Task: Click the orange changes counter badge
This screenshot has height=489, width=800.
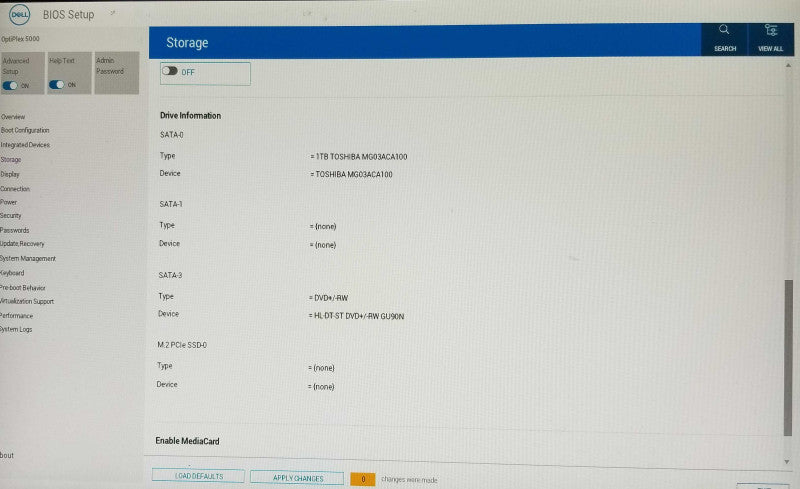Action: 363,479
